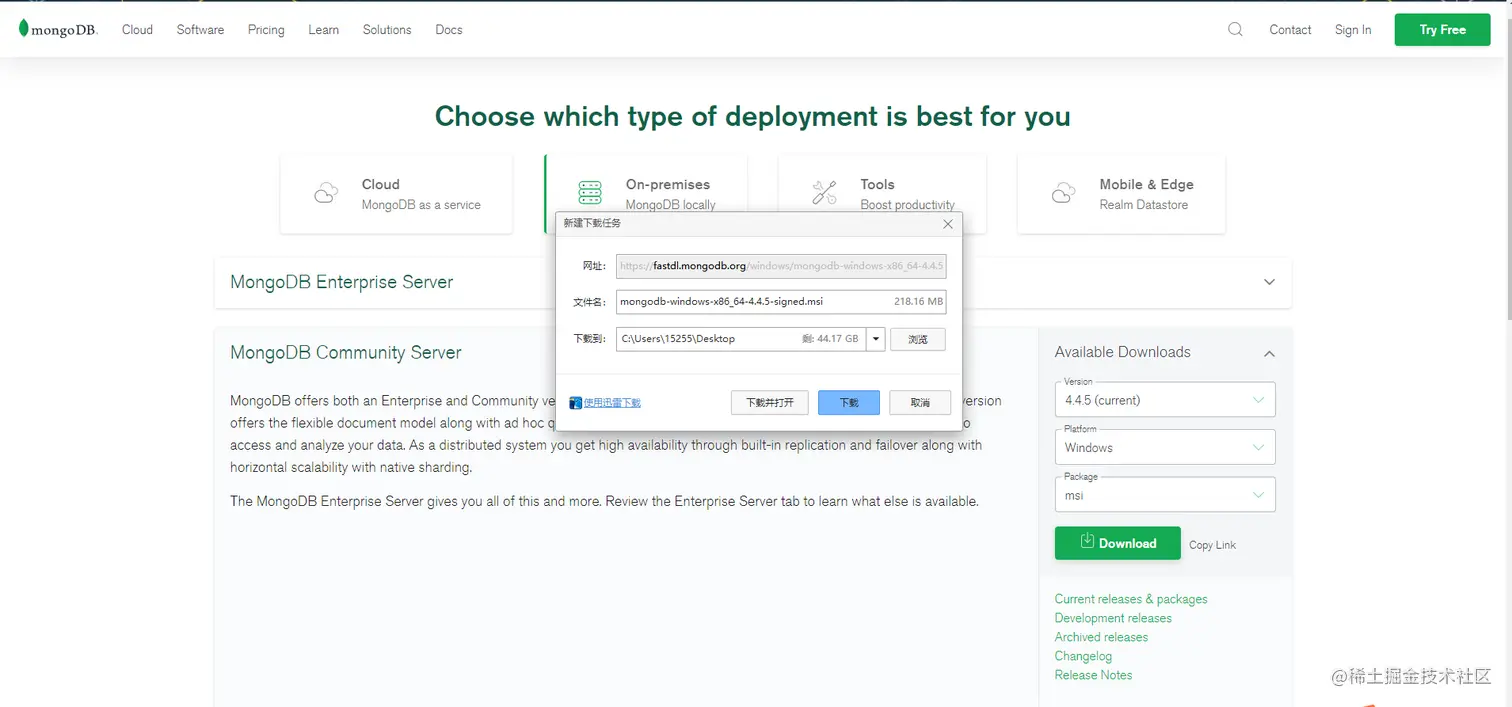Click the 浏览 browse button
Screen dimensions: 1512x707
[x=918, y=339]
